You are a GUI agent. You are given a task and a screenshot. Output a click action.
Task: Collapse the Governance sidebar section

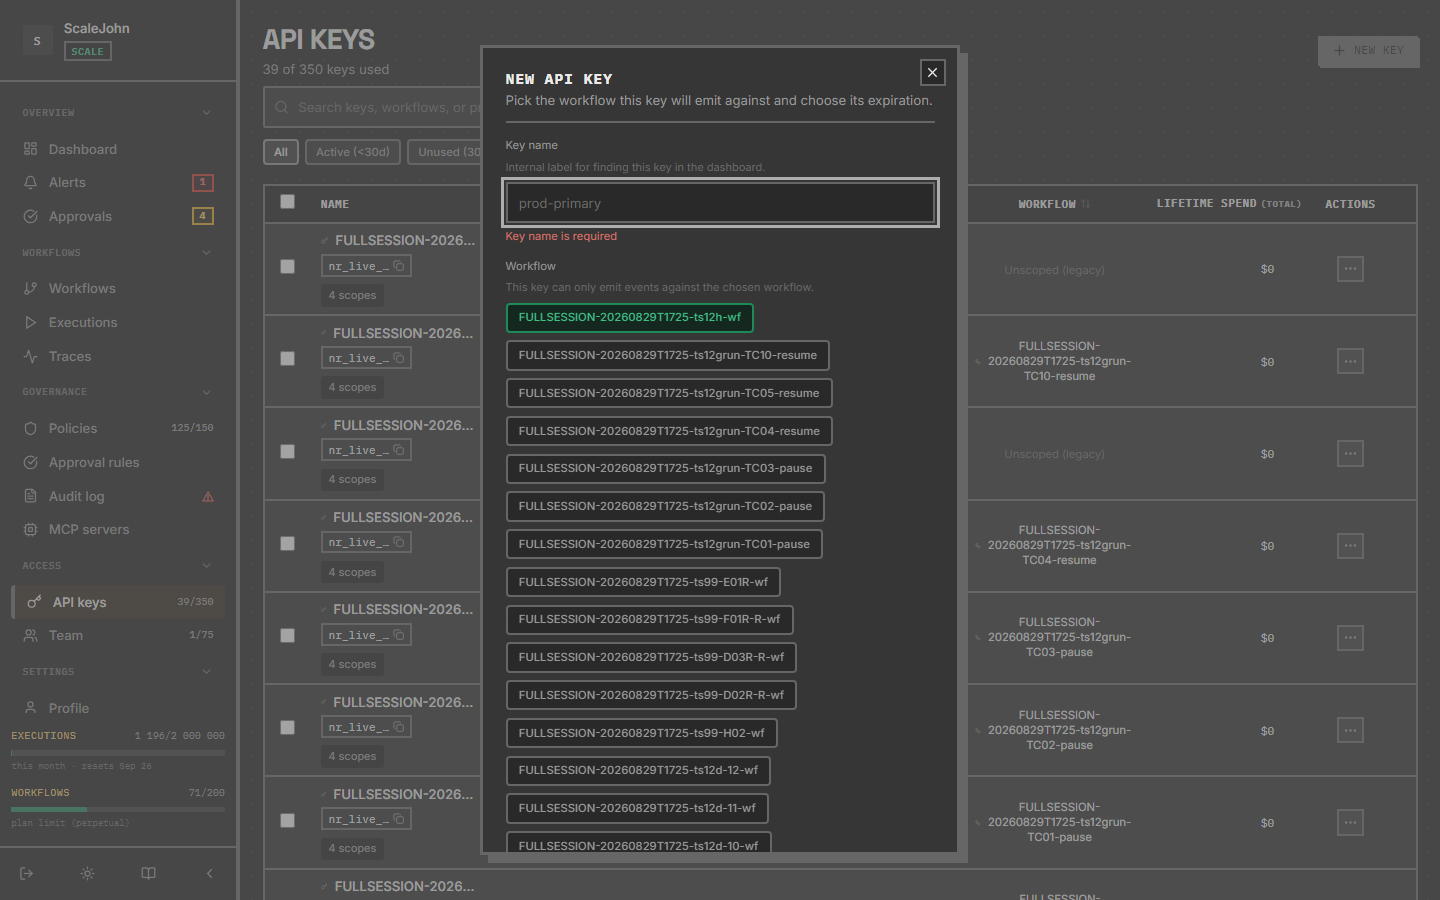click(x=207, y=392)
